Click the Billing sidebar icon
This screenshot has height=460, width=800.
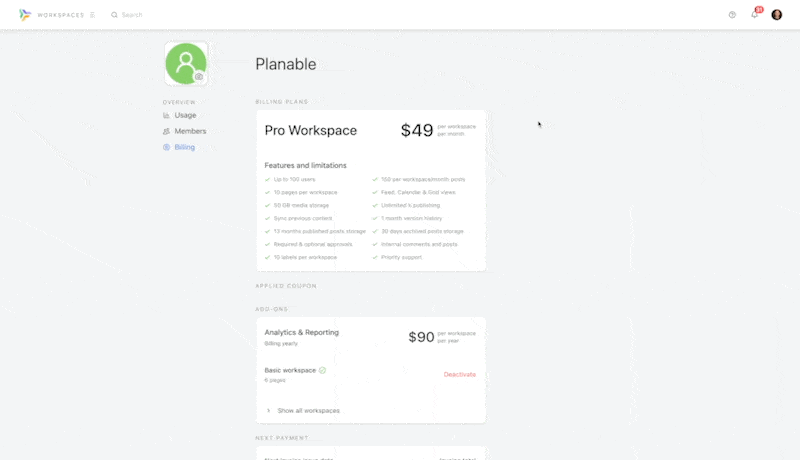pyautogui.click(x=166, y=147)
